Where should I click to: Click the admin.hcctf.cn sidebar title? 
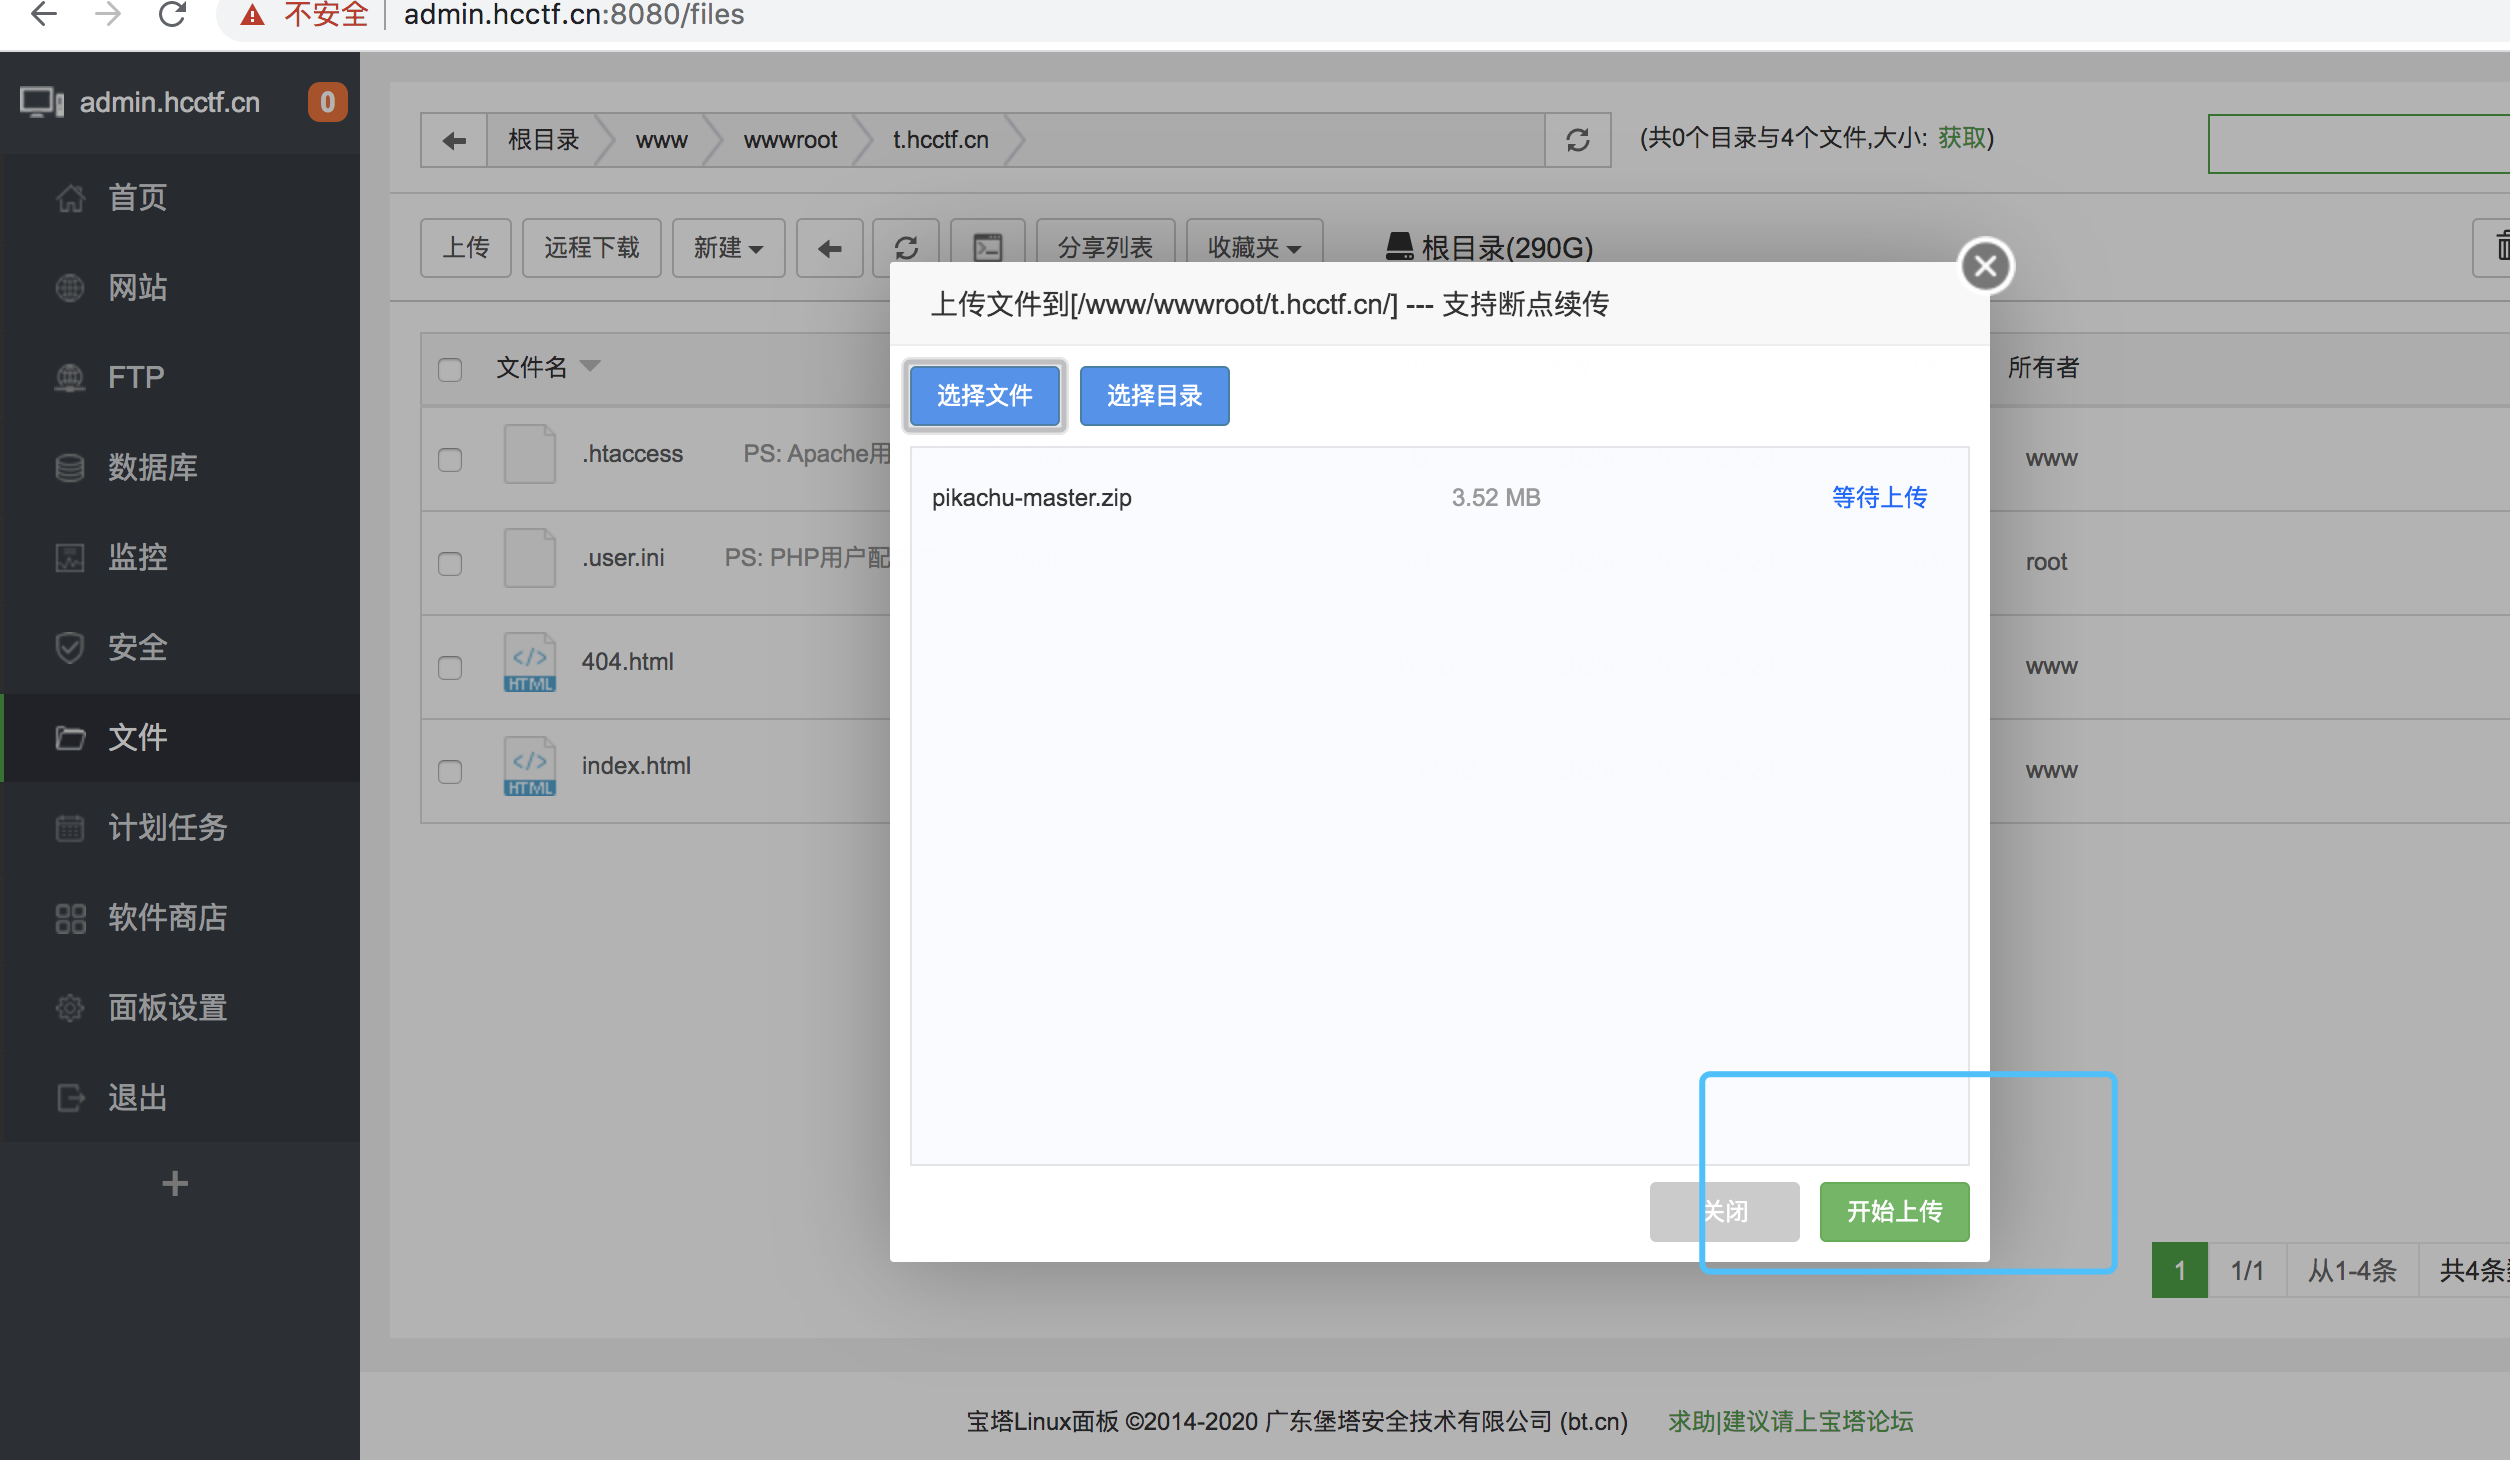(170, 102)
